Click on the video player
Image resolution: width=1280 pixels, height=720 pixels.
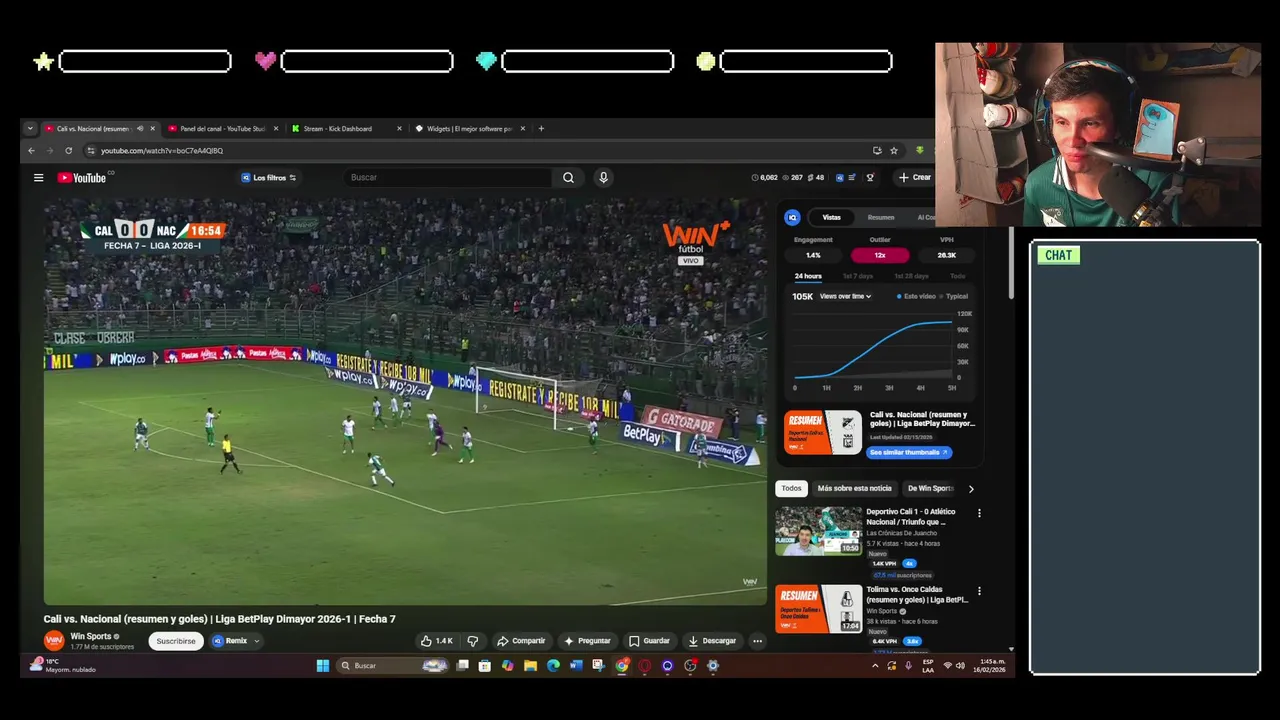(405, 401)
